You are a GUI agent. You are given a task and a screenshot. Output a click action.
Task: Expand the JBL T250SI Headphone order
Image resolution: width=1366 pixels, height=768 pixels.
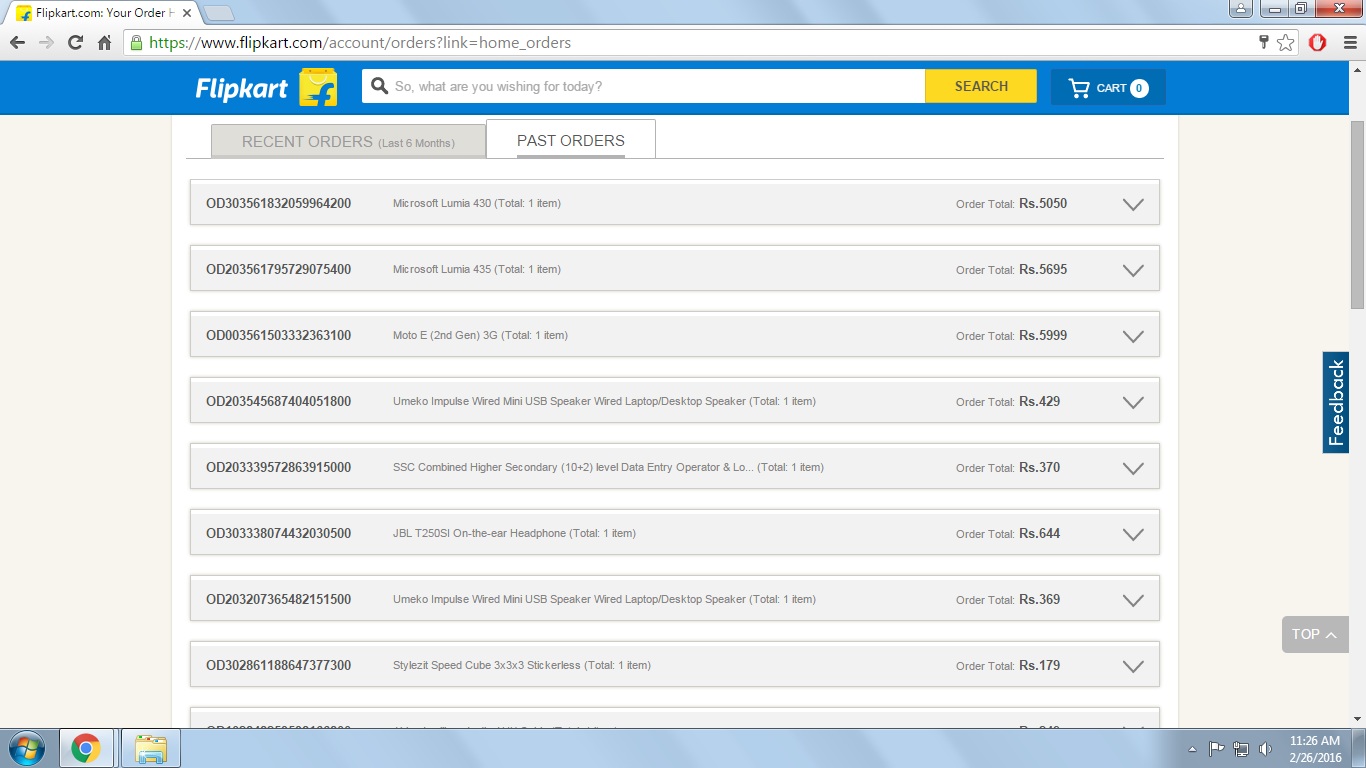pos(1132,534)
